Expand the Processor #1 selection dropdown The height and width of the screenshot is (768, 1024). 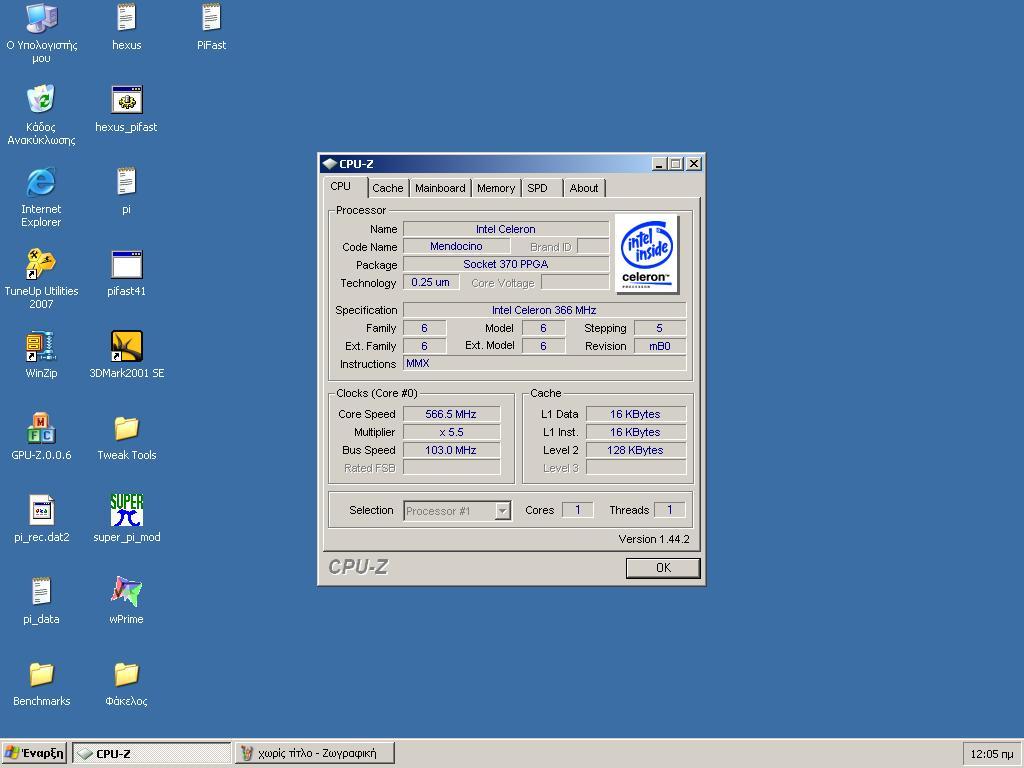(x=502, y=511)
